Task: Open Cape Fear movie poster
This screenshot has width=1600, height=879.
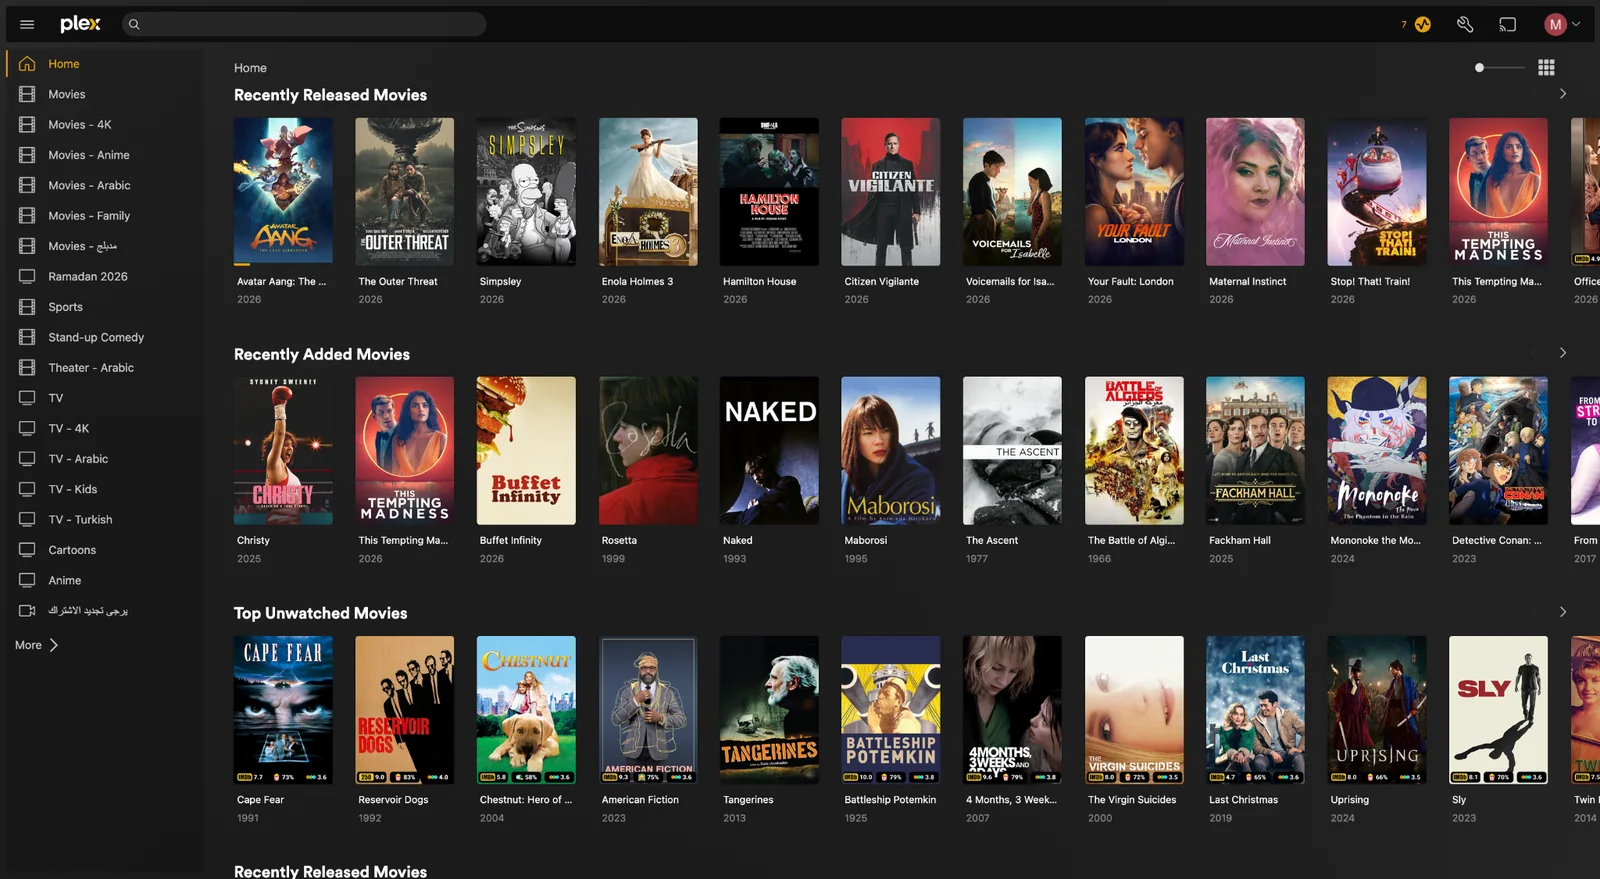Action: coord(283,710)
